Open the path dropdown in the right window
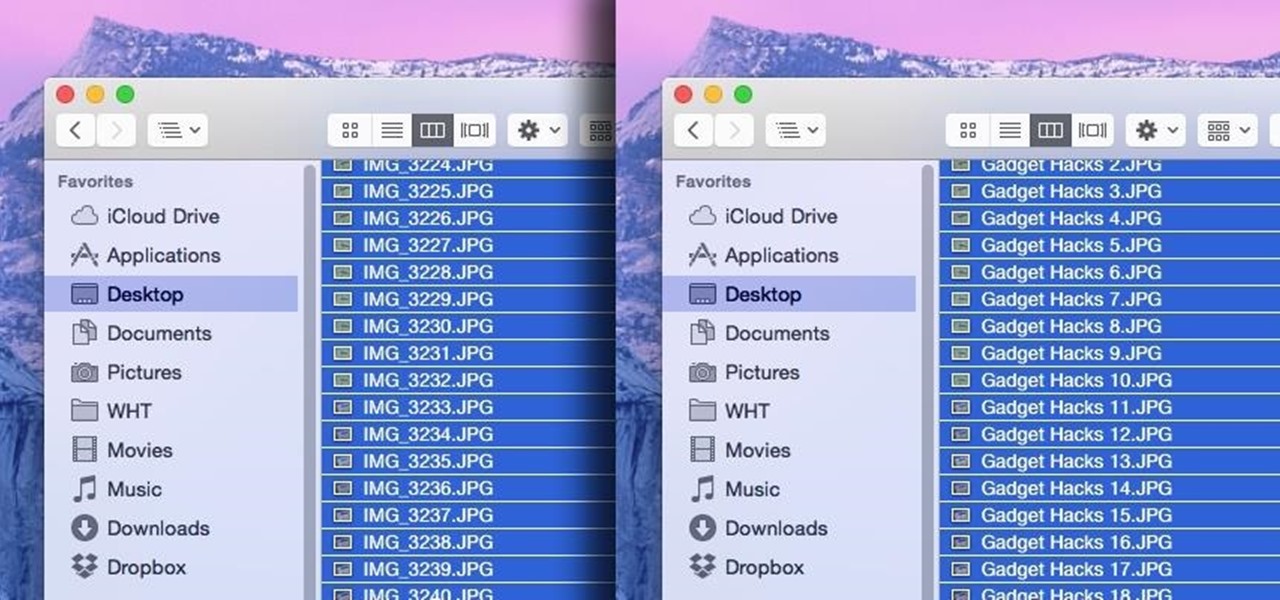 [x=796, y=130]
